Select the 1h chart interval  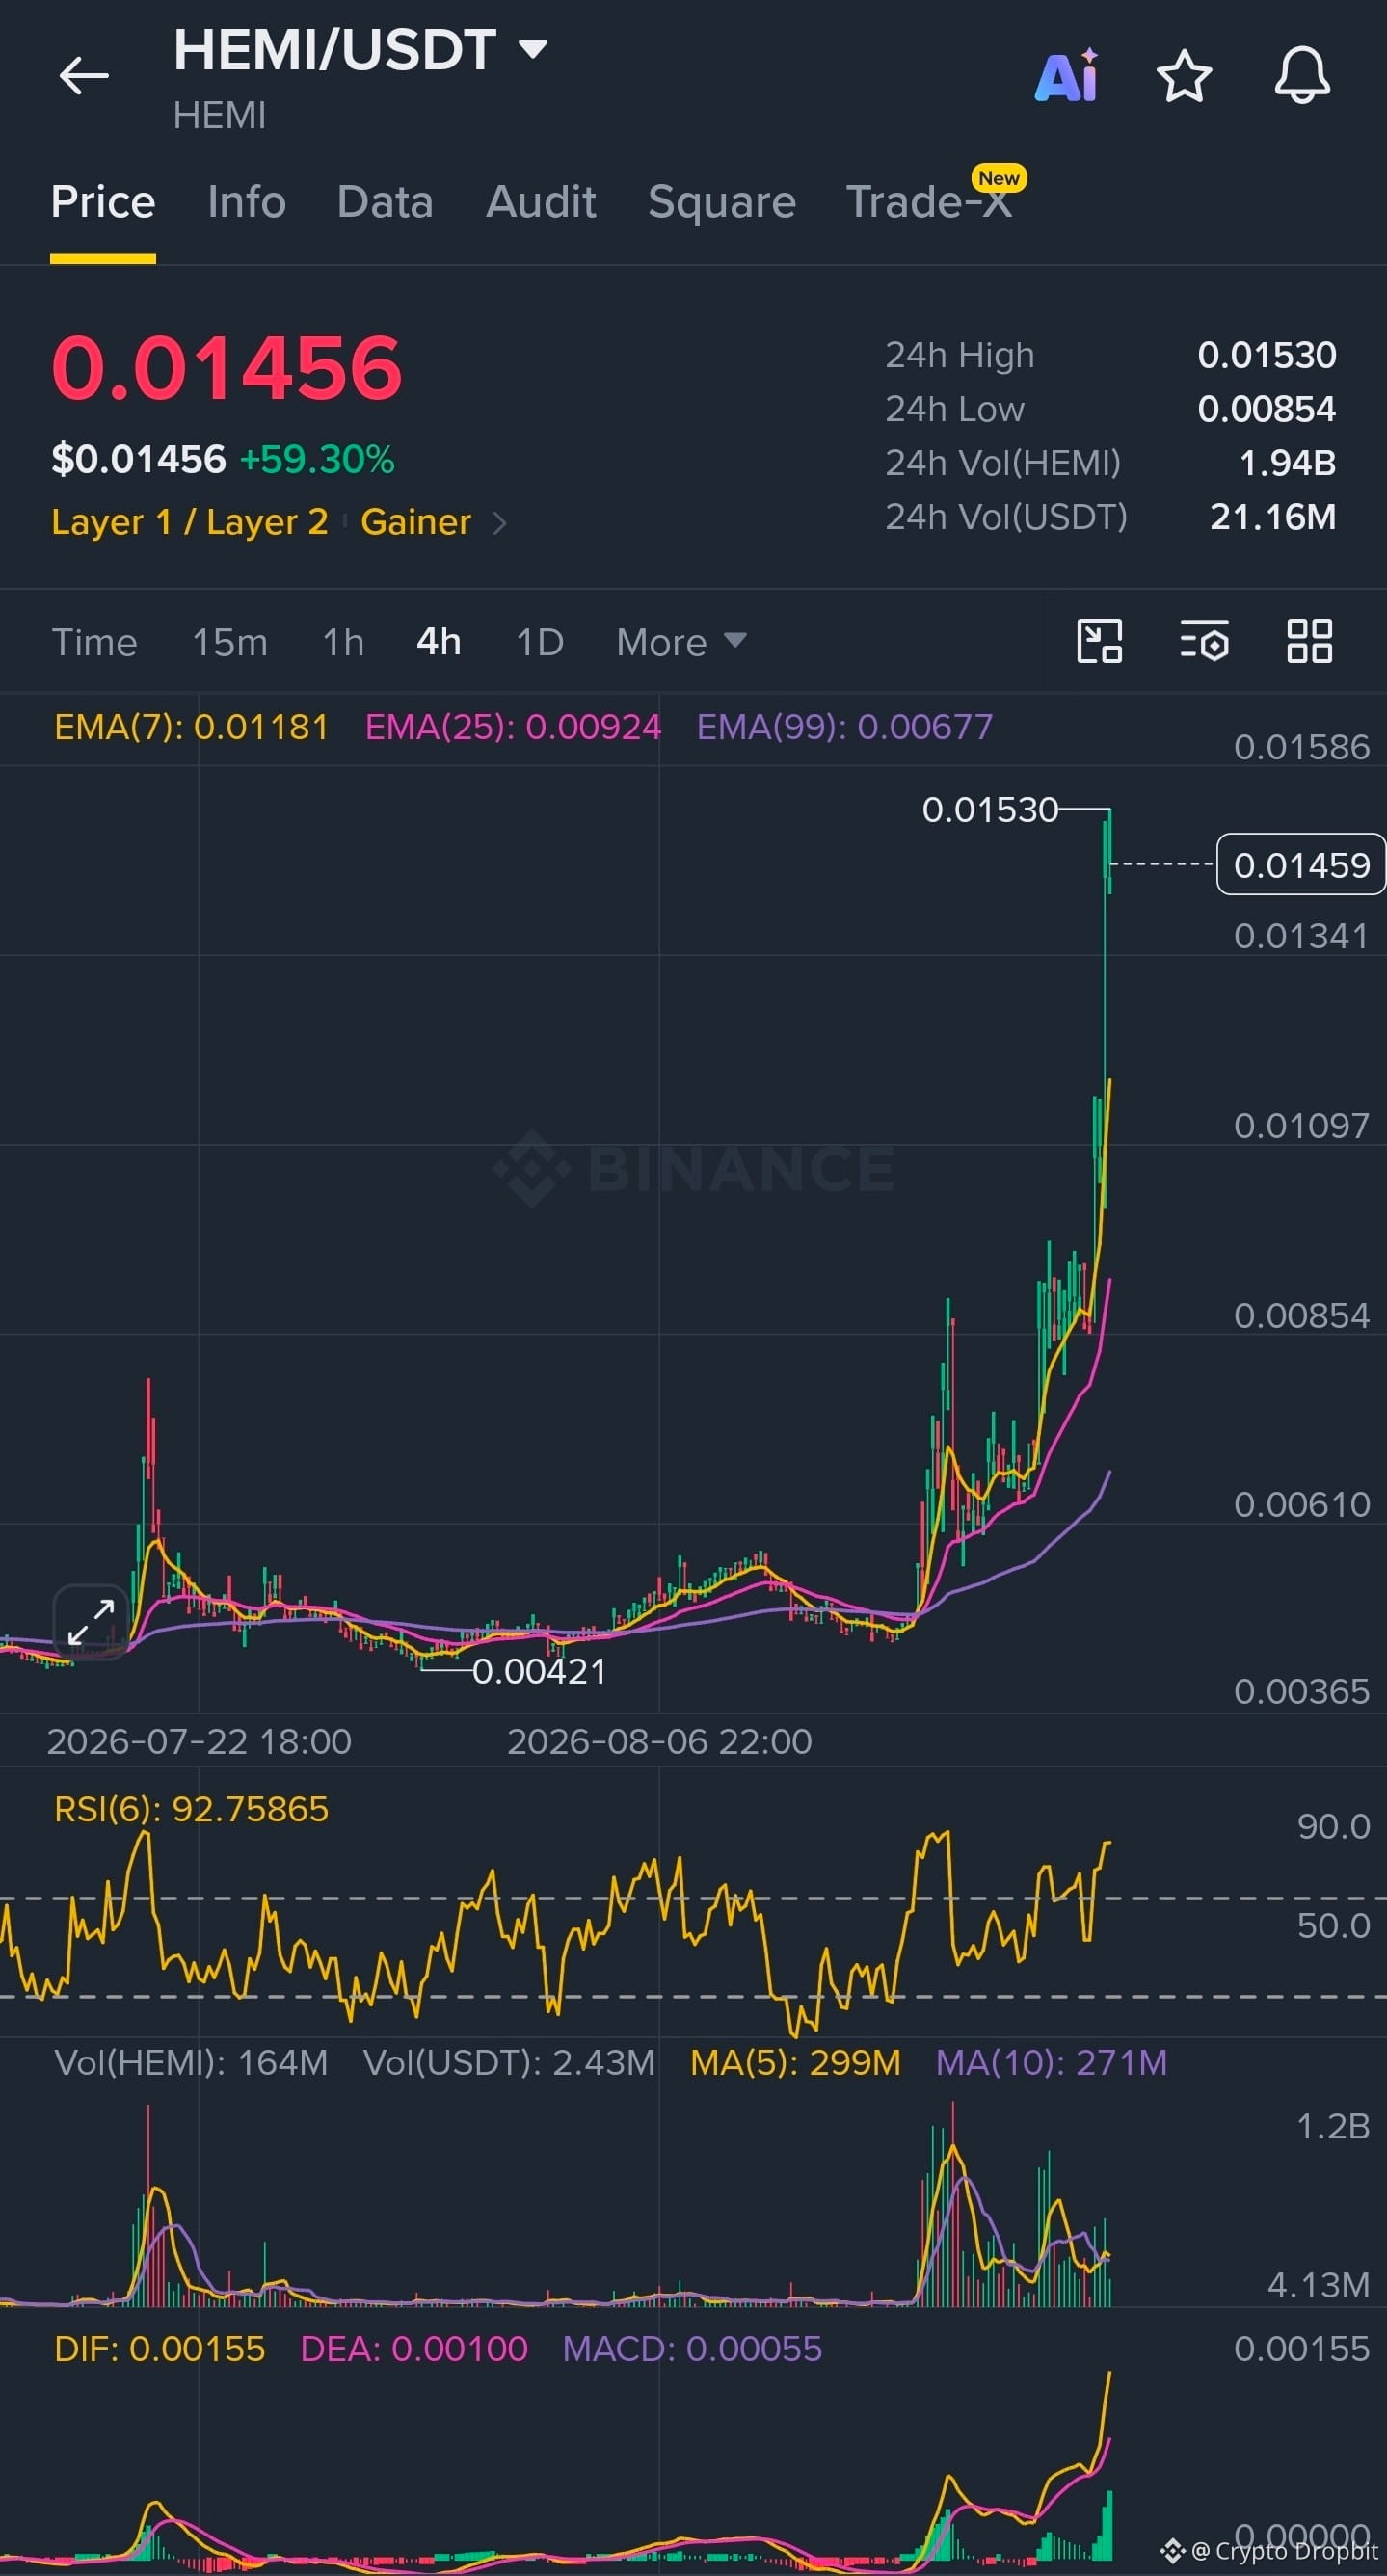pyautogui.click(x=343, y=642)
